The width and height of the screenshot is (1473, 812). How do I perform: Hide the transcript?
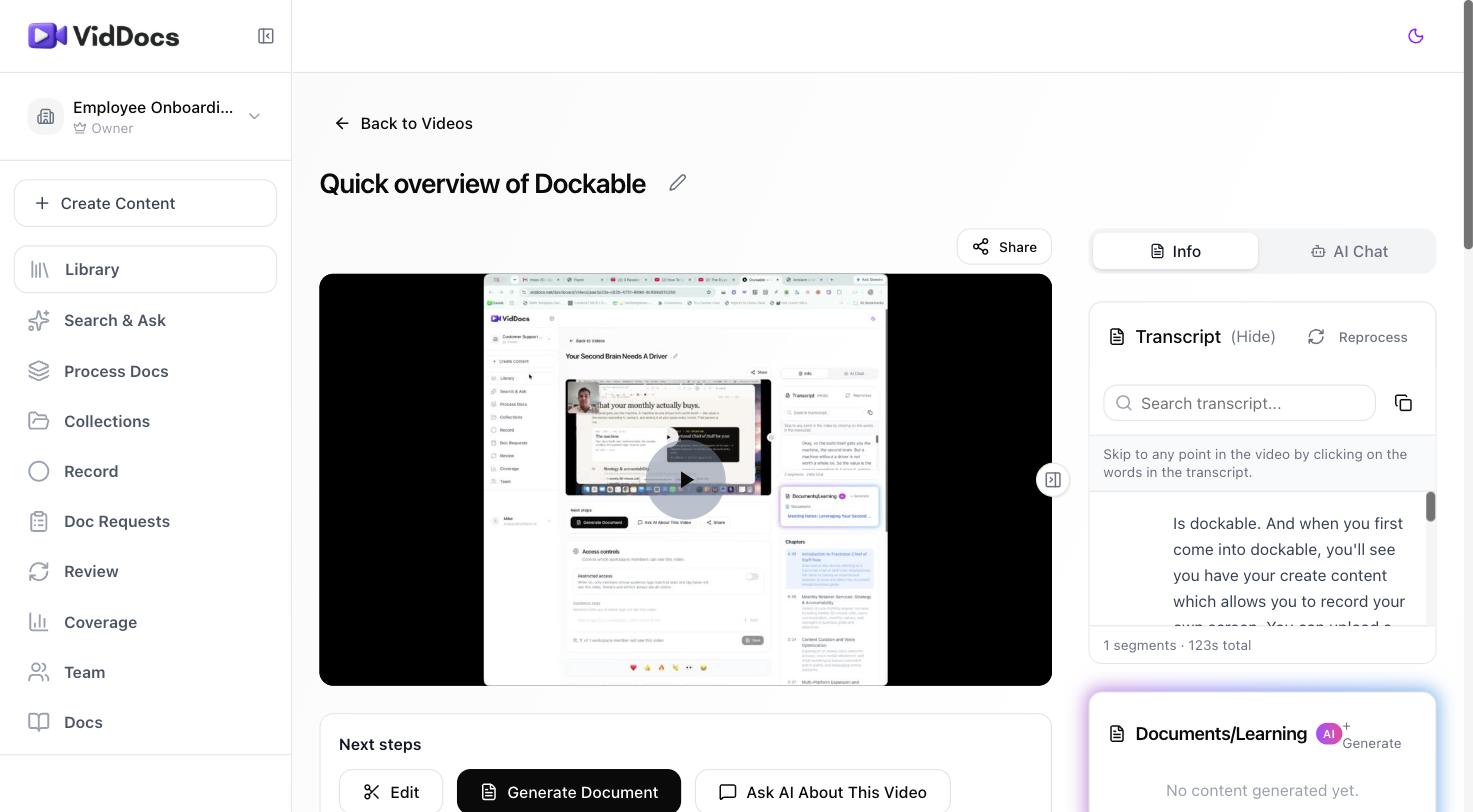pyautogui.click(x=1252, y=337)
